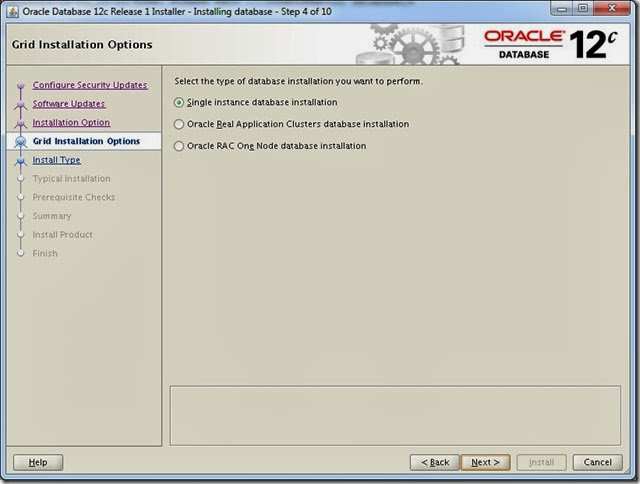Click the Summary step text

[52, 216]
